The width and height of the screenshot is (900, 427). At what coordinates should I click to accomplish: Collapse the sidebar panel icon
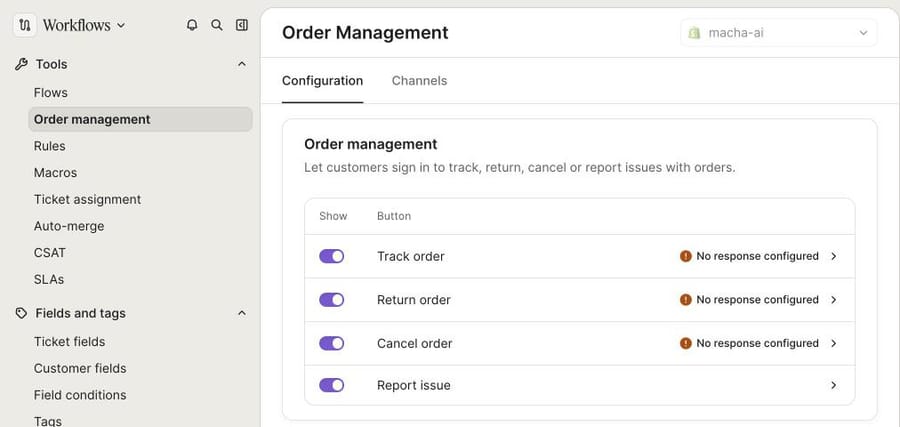click(x=242, y=25)
